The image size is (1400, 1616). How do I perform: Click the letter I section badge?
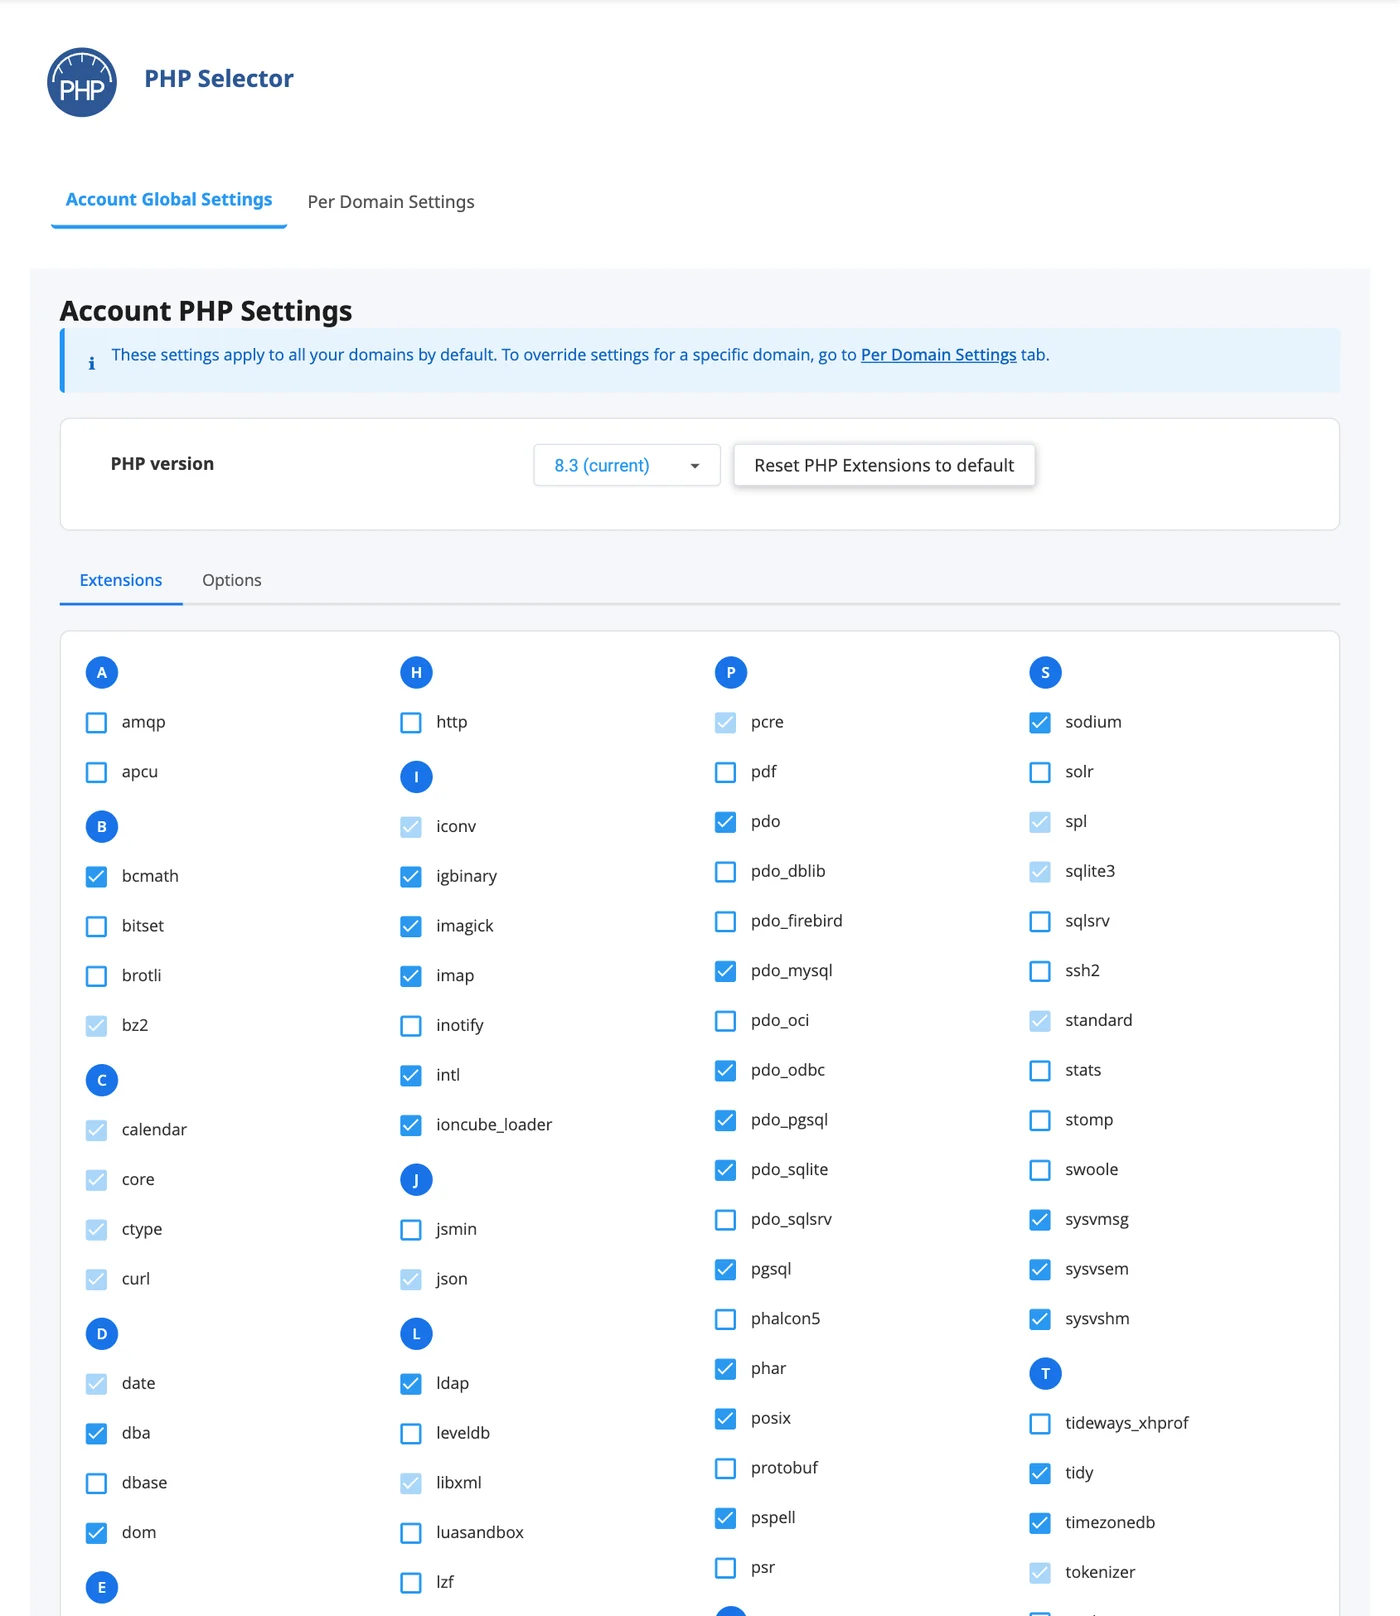click(416, 777)
